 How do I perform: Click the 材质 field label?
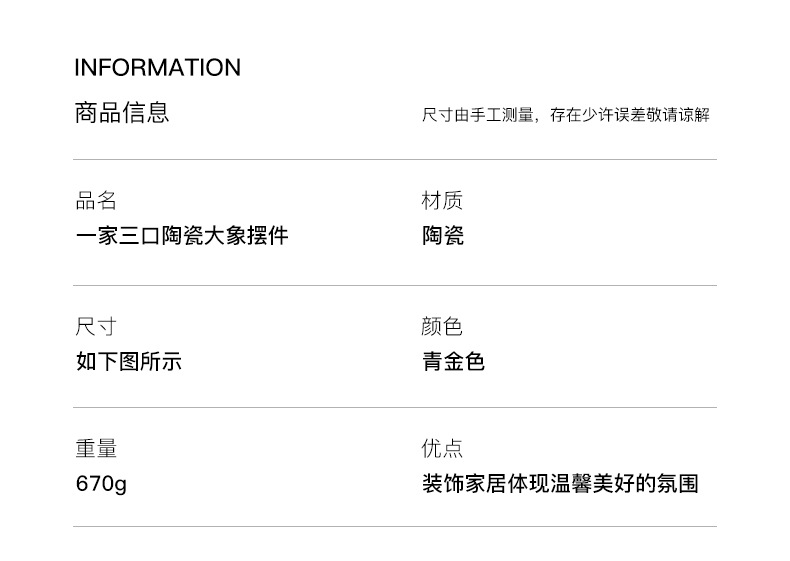click(x=442, y=201)
